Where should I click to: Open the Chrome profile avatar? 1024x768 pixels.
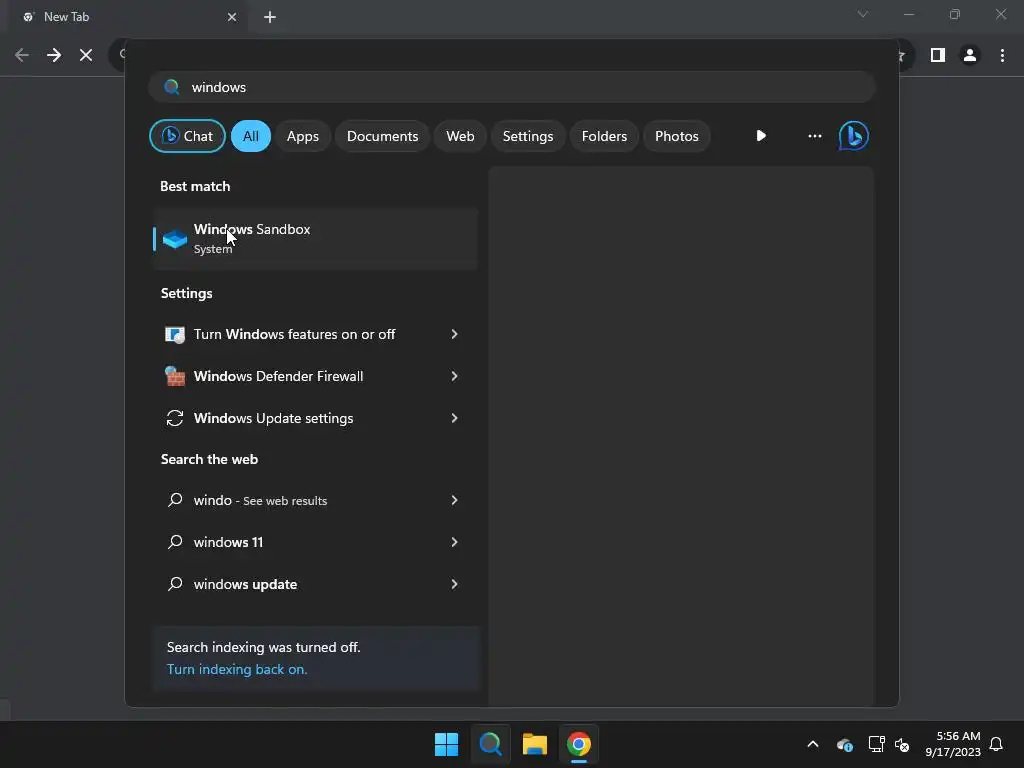click(970, 55)
